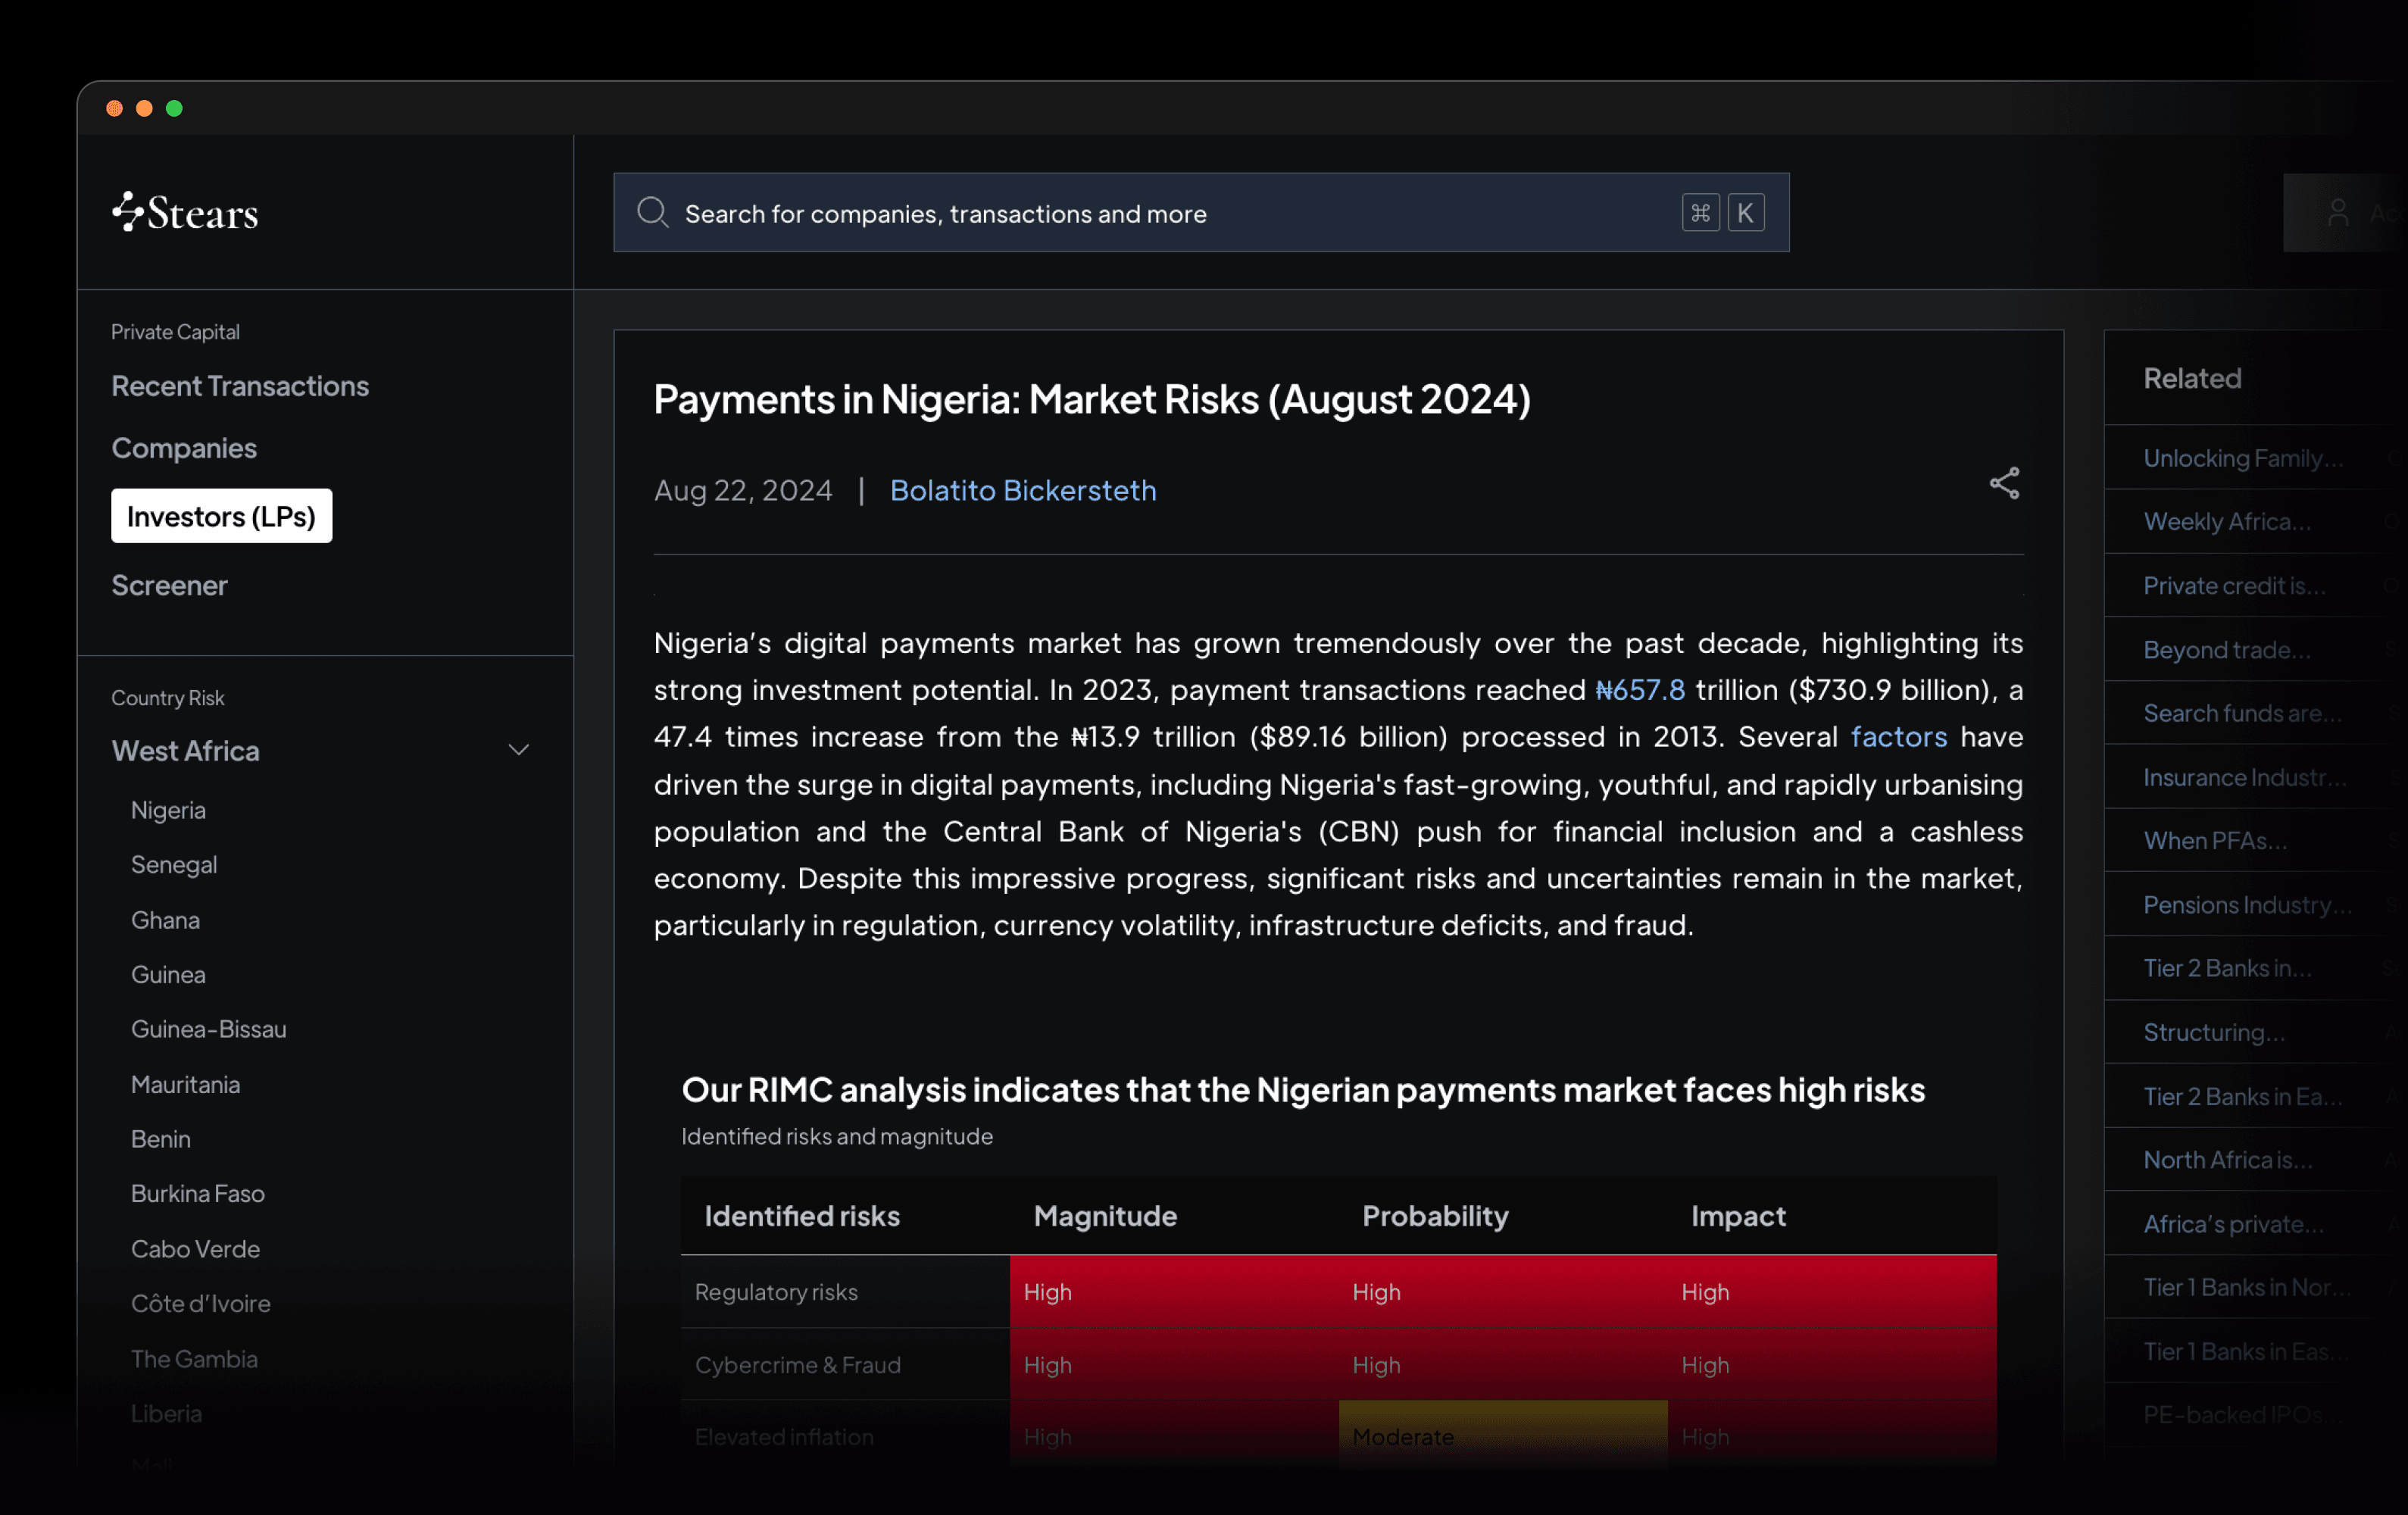Click Cybercrime & Fraud Impact High cell

(x=1832, y=1364)
